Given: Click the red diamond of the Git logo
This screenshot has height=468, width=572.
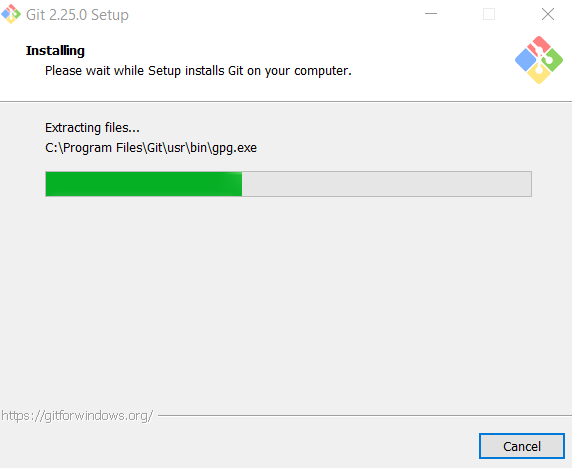Looking at the screenshot, I should [539, 46].
